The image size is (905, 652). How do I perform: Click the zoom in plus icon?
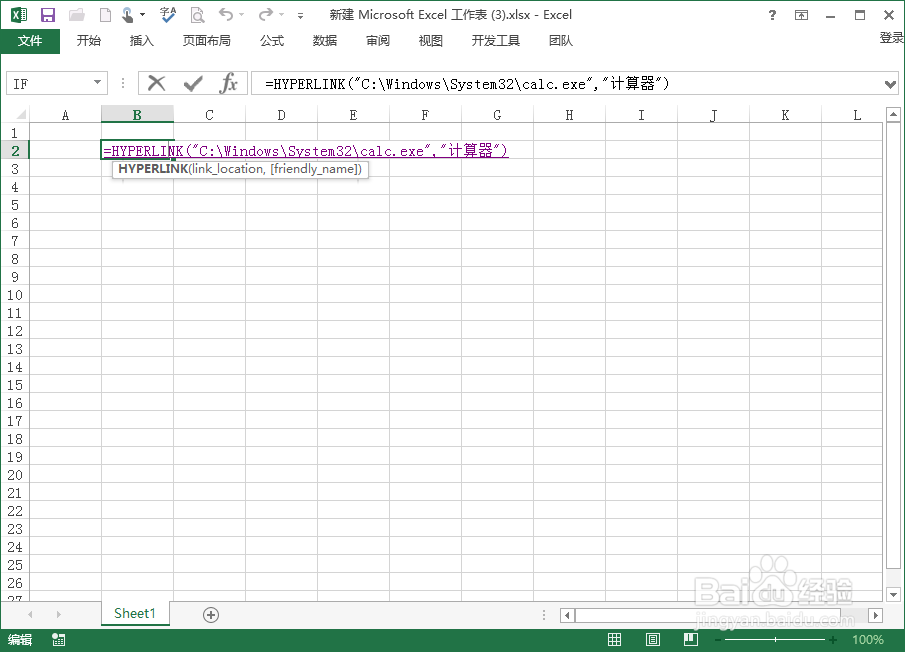tap(833, 640)
